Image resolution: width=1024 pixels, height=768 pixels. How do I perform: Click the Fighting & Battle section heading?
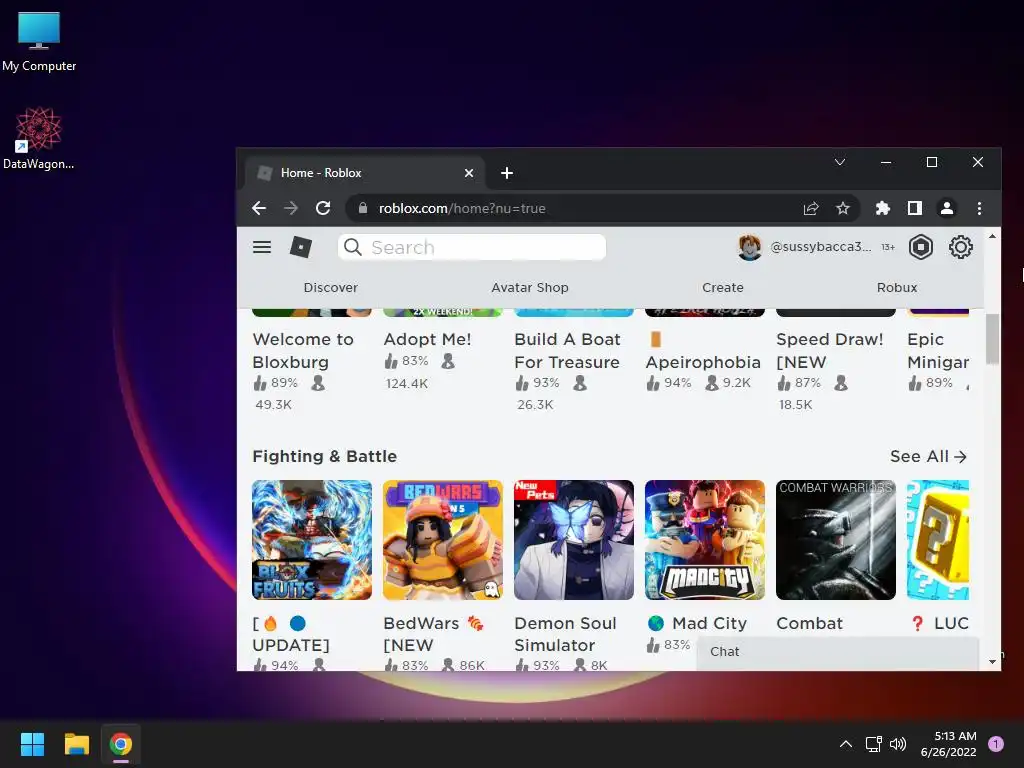click(325, 456)
